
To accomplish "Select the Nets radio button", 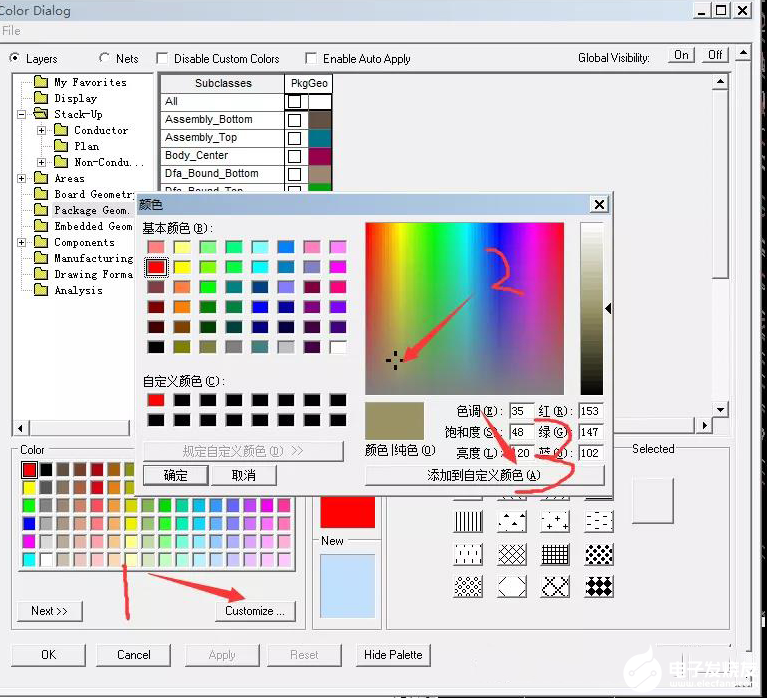I will pyautogui.click(x=104, y=58).
